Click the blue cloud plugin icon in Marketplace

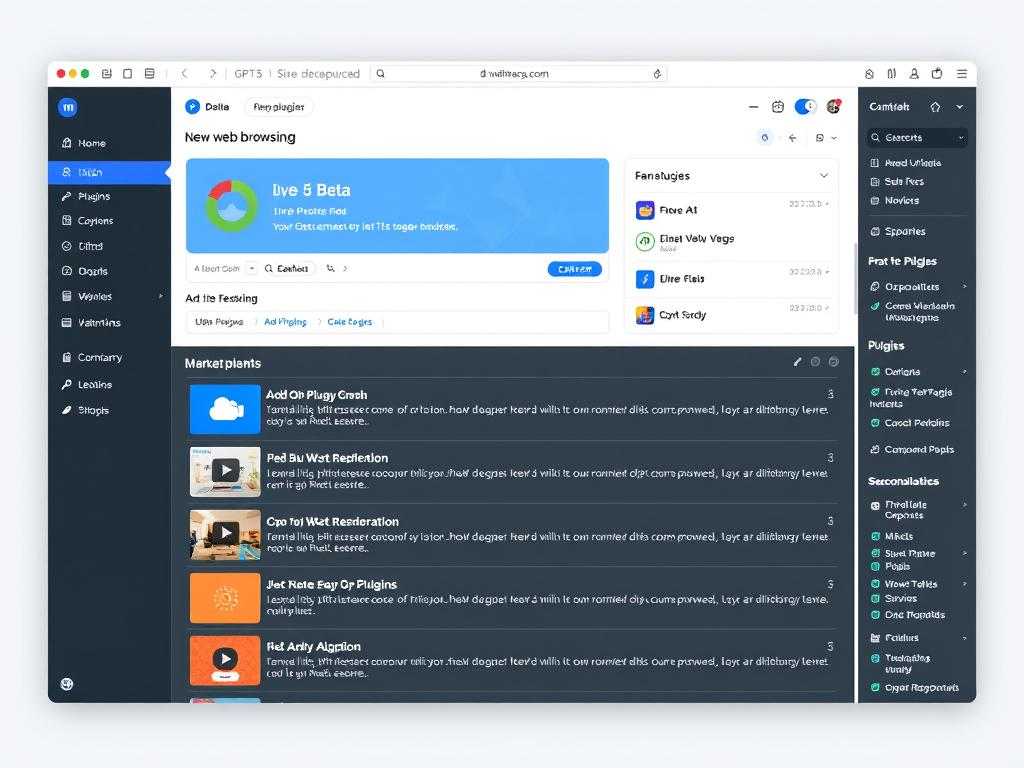click(x=225, y=409)
